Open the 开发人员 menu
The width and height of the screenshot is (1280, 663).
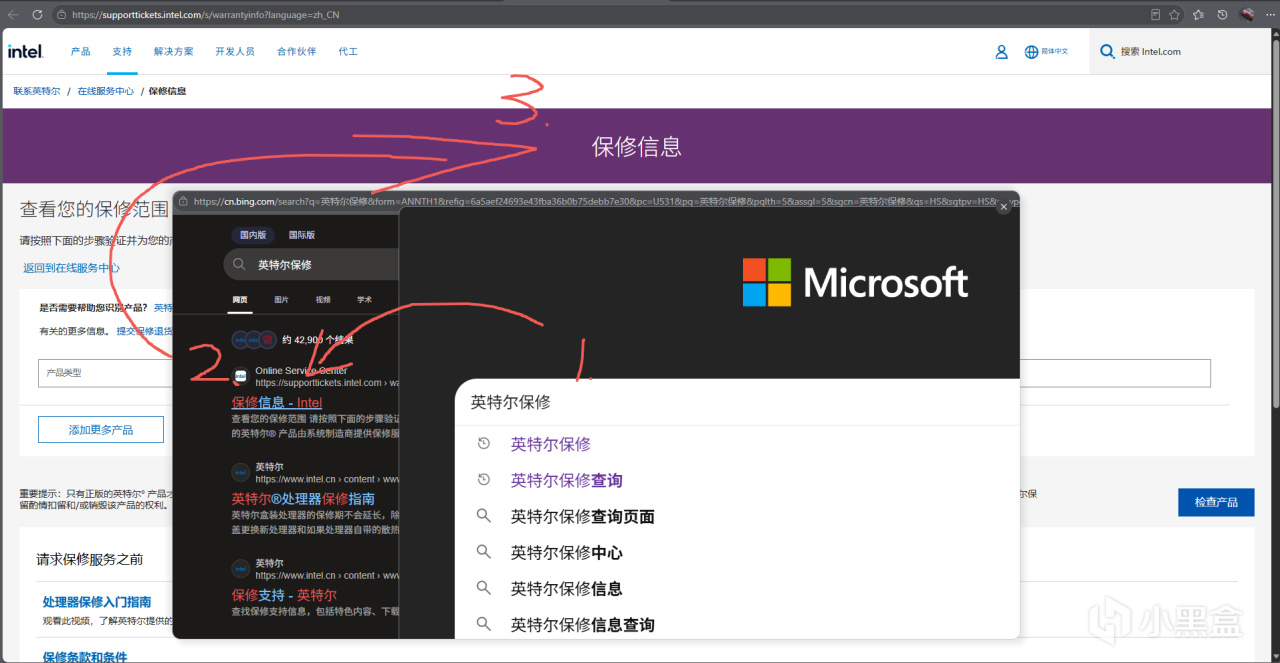tap(235, 52)
